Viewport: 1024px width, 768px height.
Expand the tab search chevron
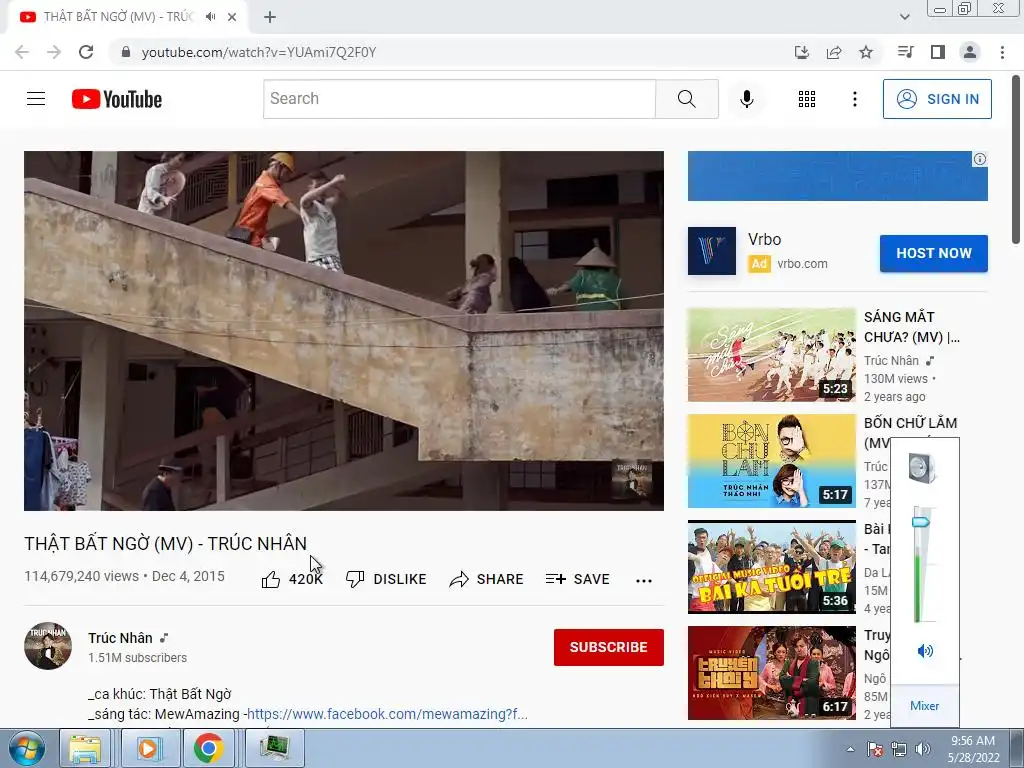pyautogui.click(x=904, y=17)
